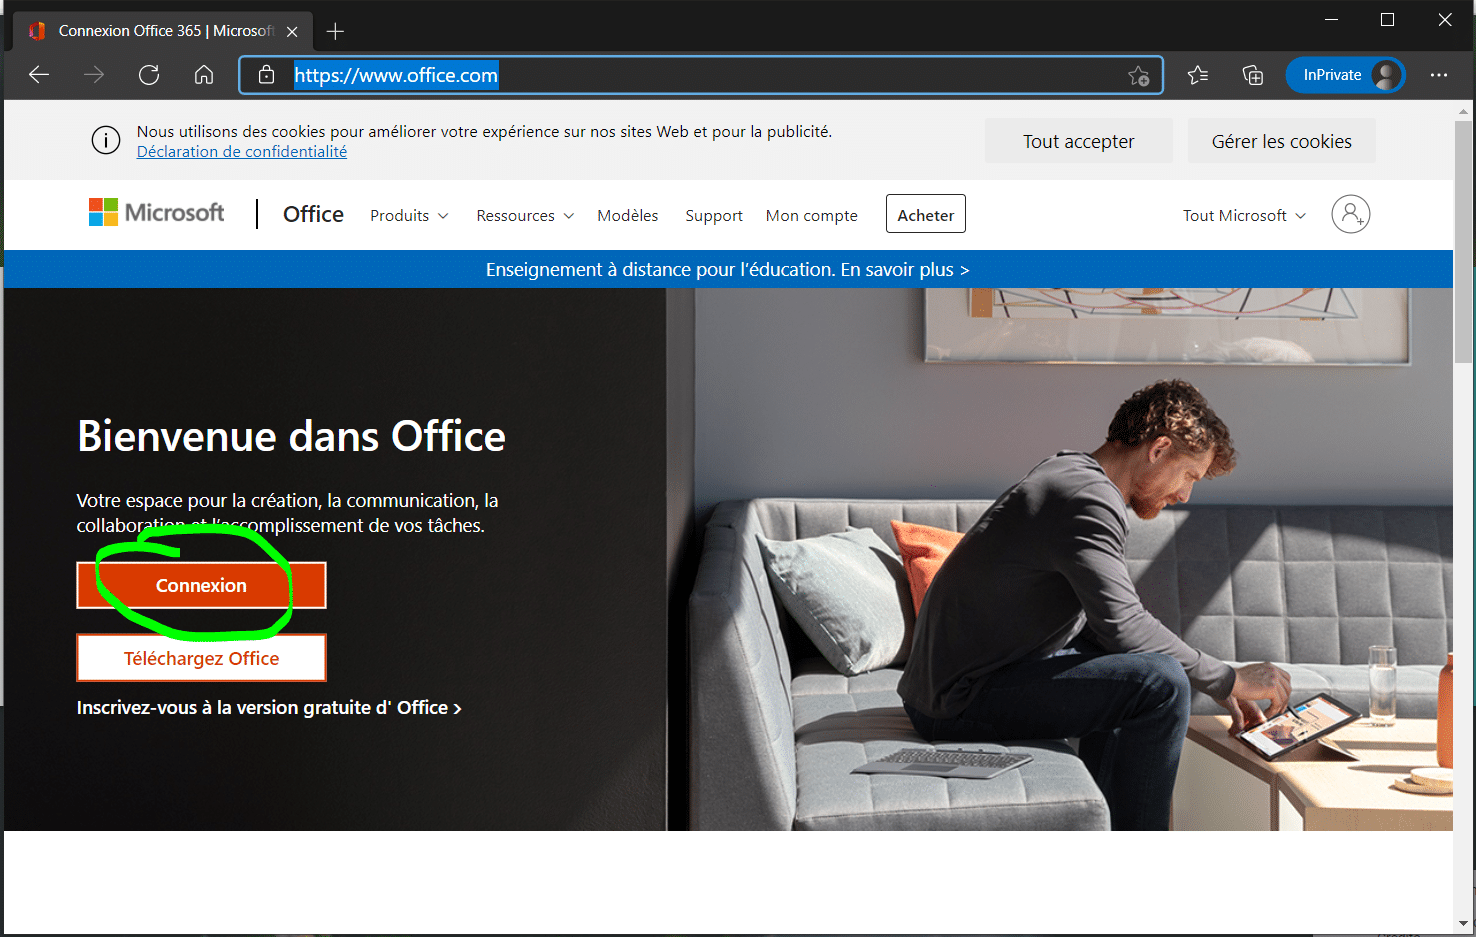This screenshot has width=1476, height=937.
Task: Click the cookie info circle icon
Action: click(106, 141)
